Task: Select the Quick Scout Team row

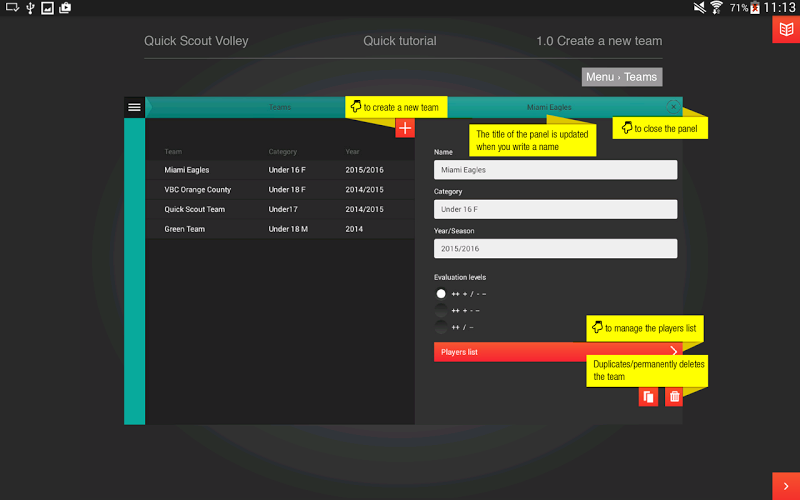Action: [280, 209]
